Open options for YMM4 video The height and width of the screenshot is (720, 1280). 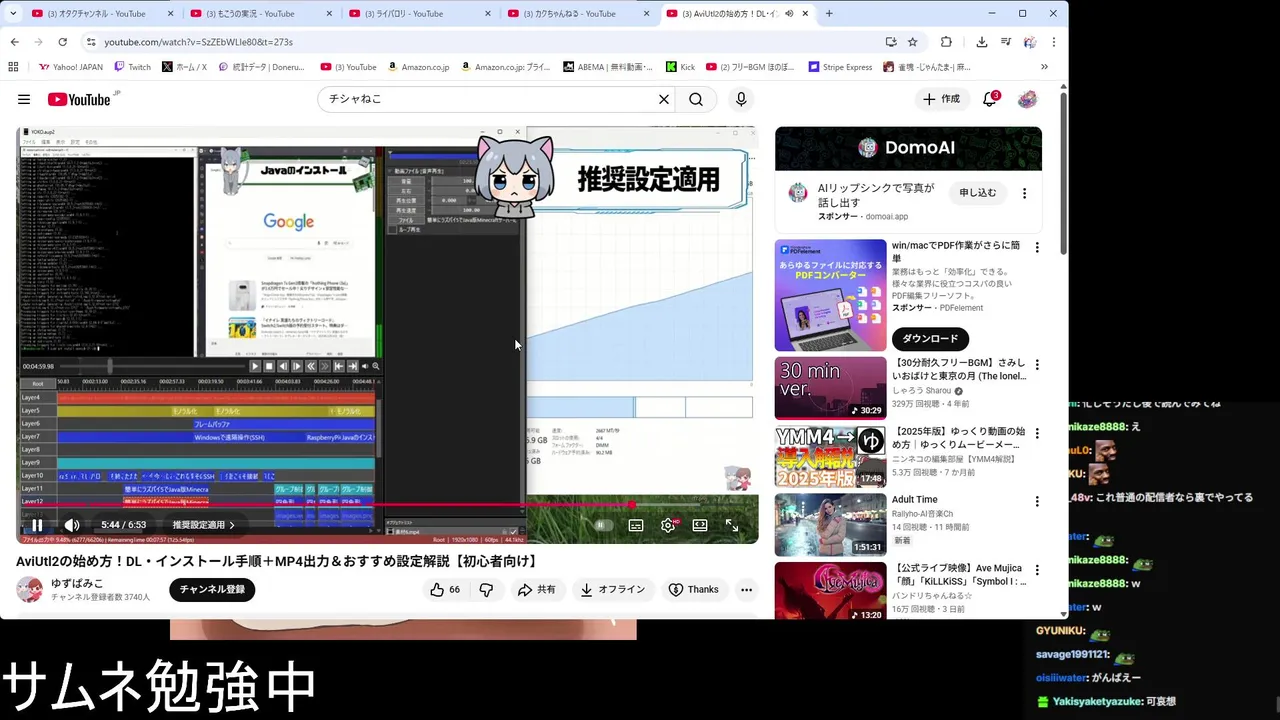pos(1036,434)
